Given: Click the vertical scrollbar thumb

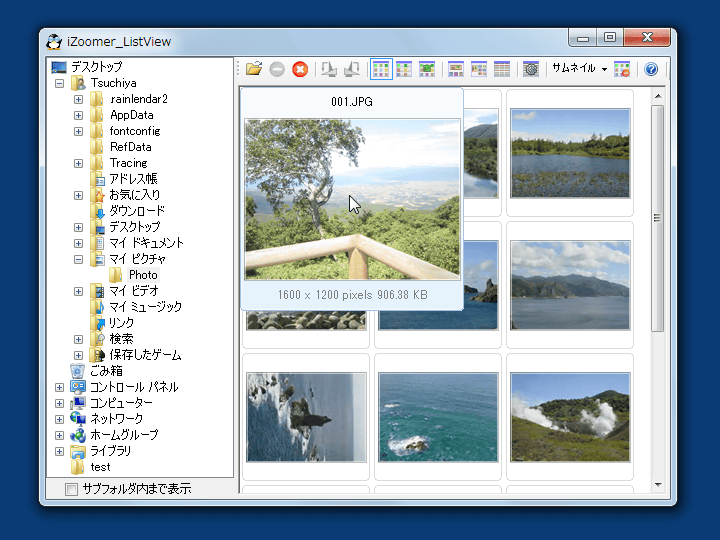Looking at the screenshot, I should coord(658,218).
